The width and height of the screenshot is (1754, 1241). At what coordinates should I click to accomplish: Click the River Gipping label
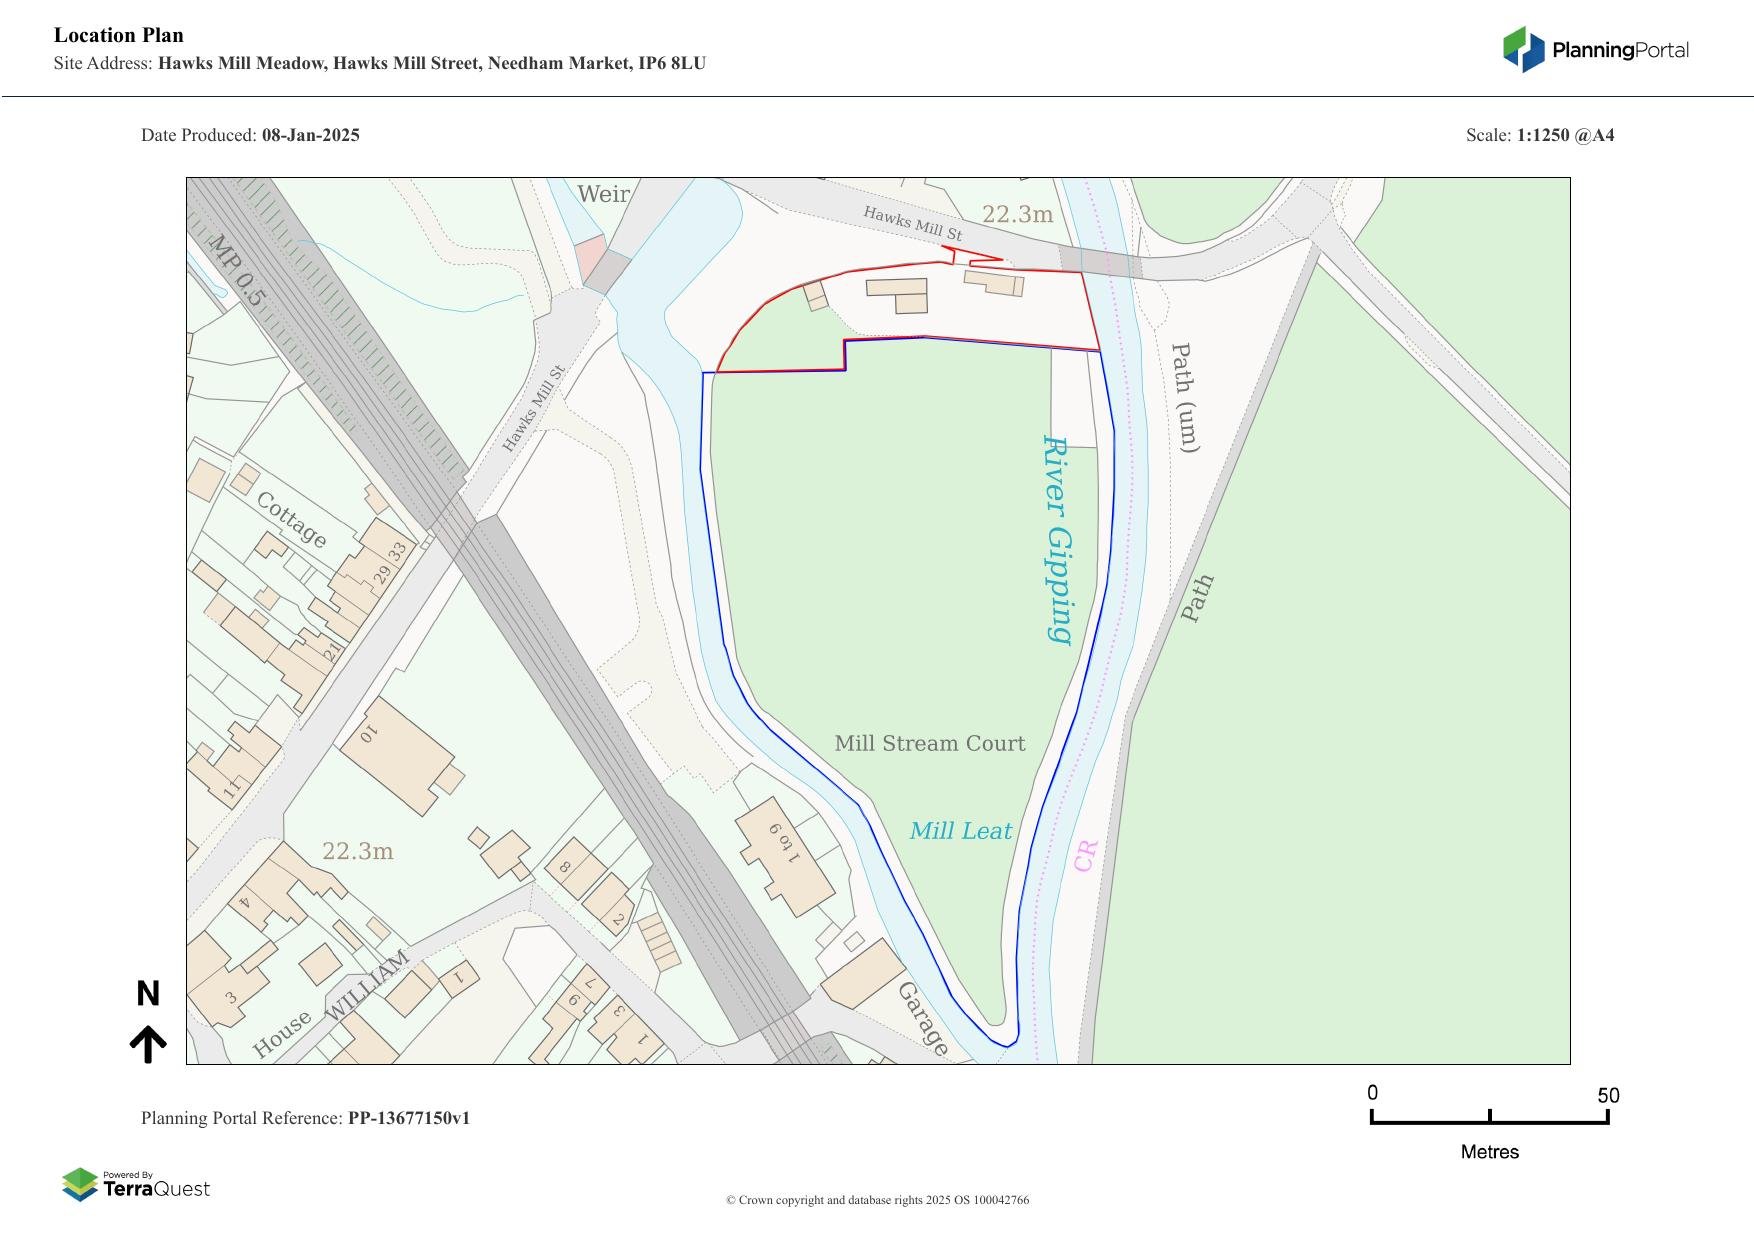click(1058, 540)
